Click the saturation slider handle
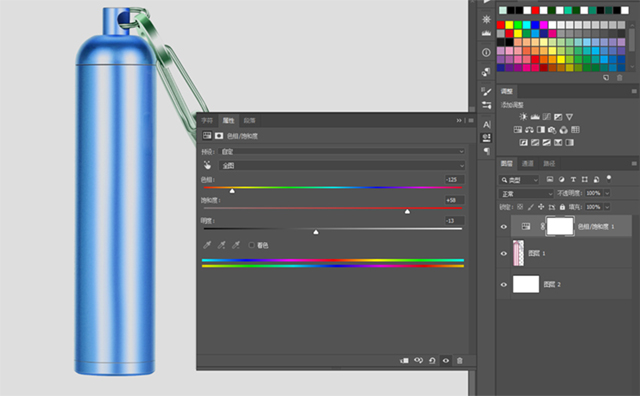 coord(407,211)
